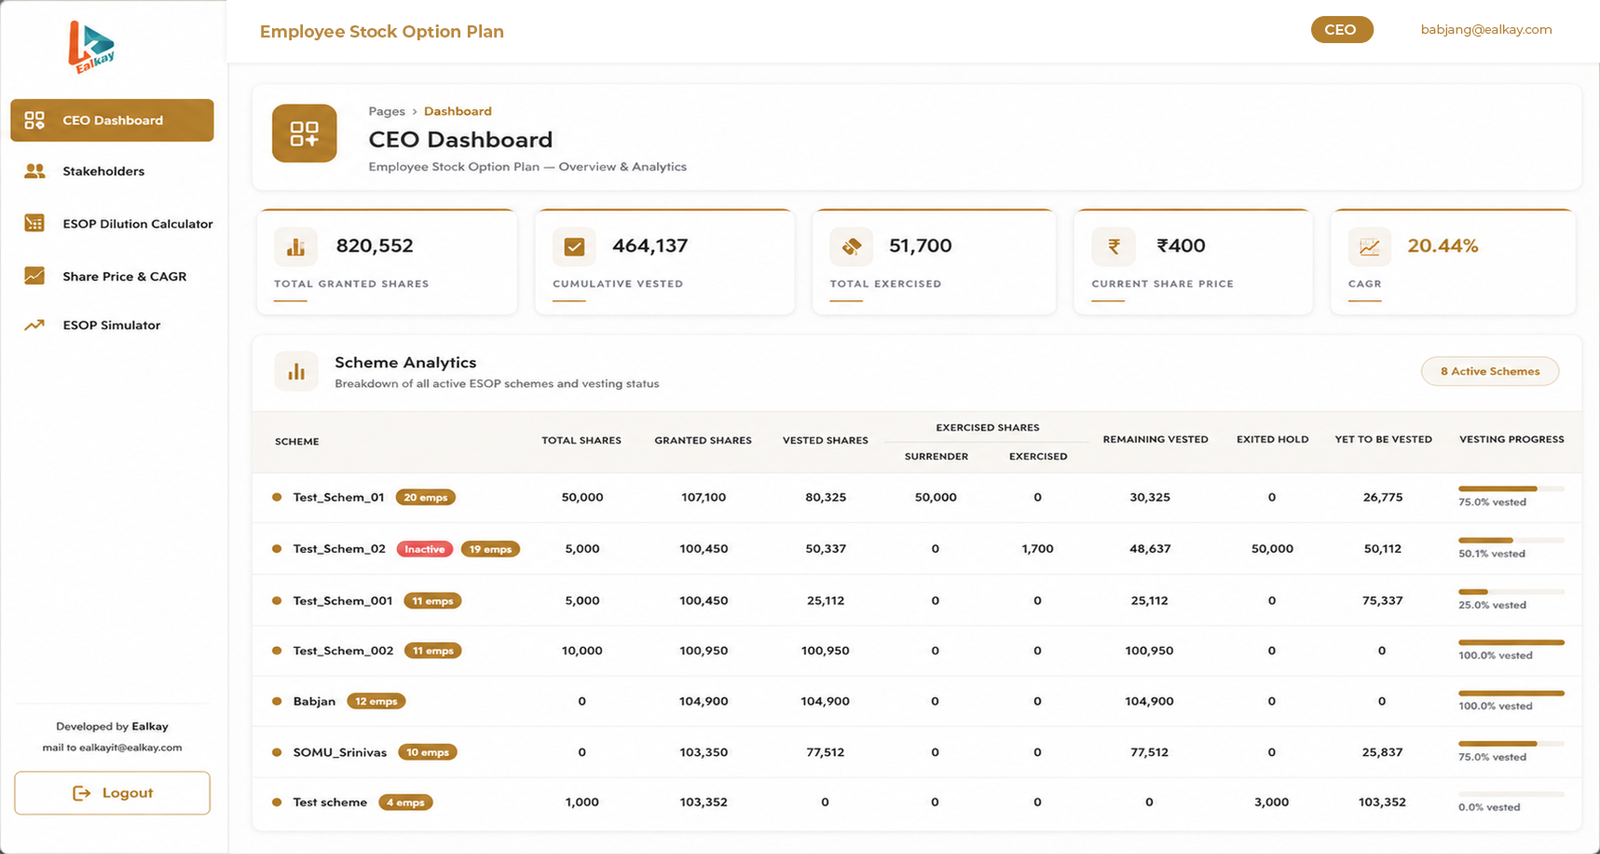Click the ESOP Simulator trend arrow icon
The image size is (1600, 854).
click(x=35, y=325)
